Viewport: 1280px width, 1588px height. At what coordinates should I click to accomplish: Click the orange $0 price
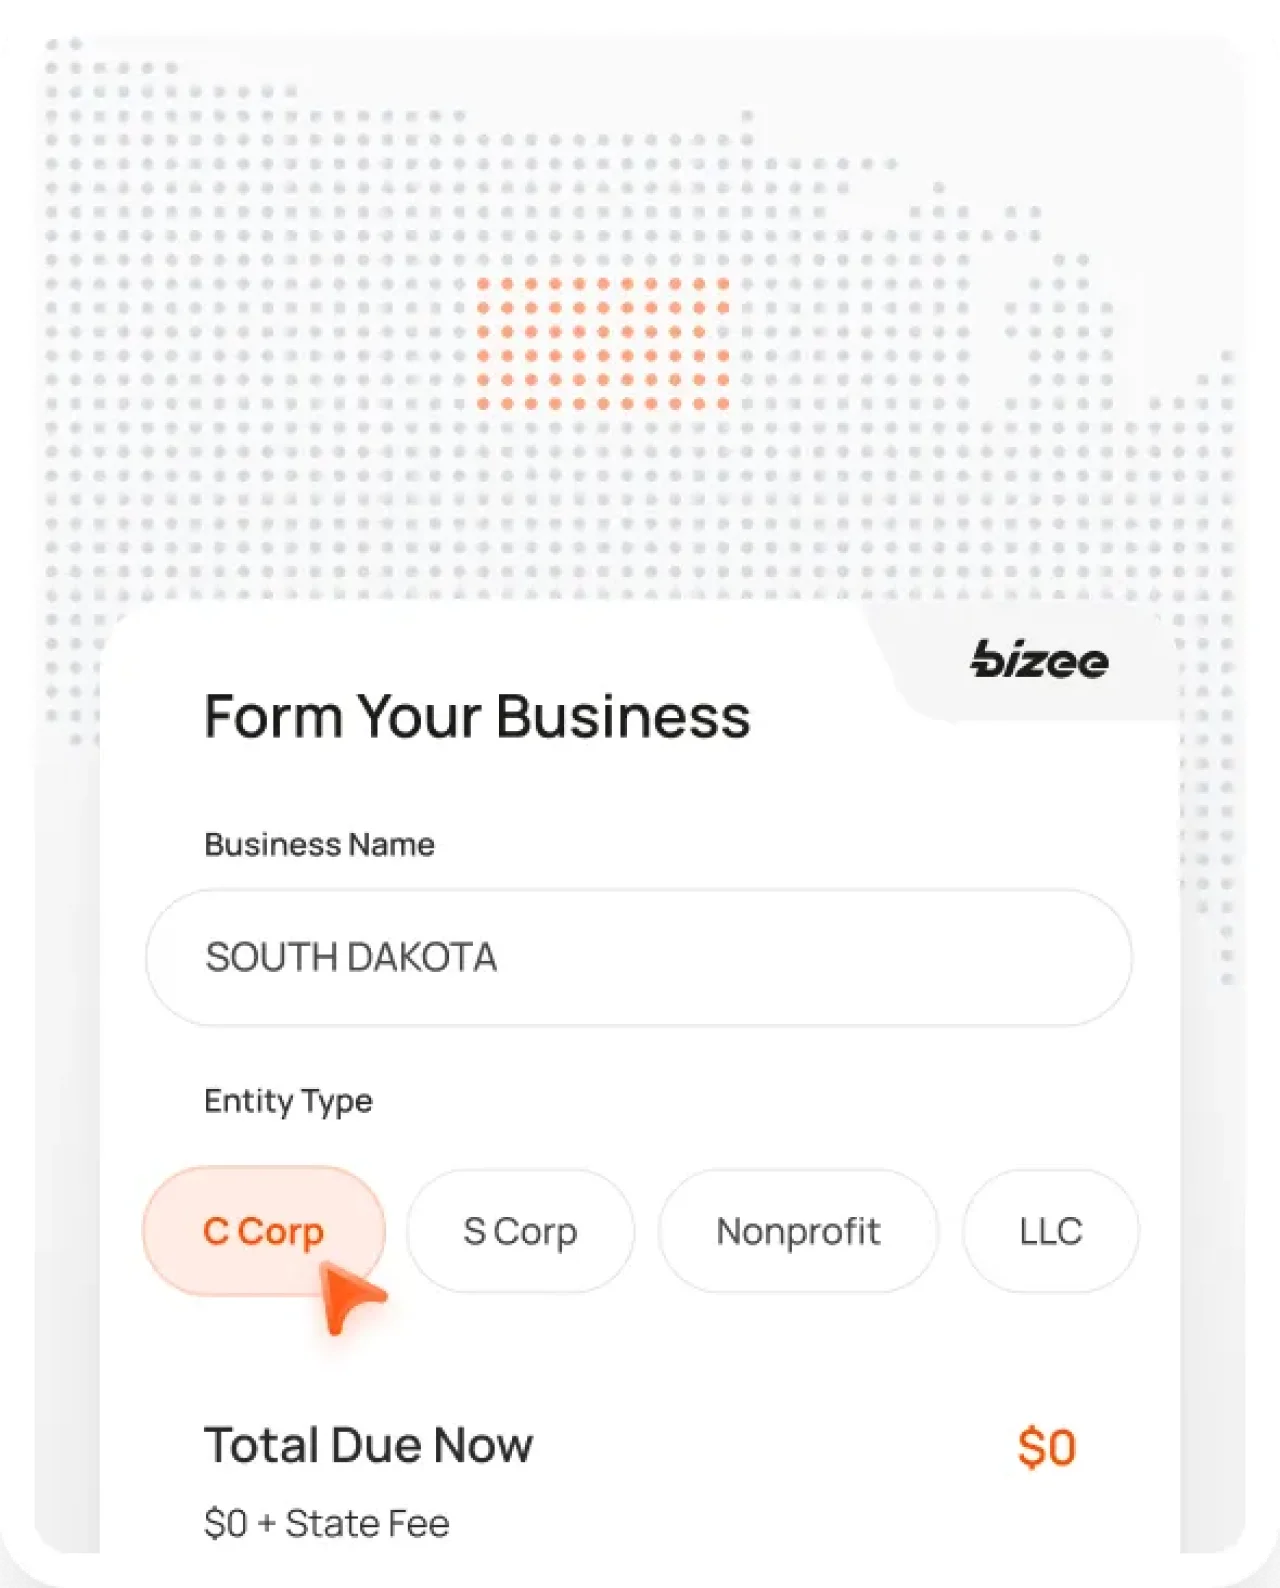click(x=1048, y=1445)
